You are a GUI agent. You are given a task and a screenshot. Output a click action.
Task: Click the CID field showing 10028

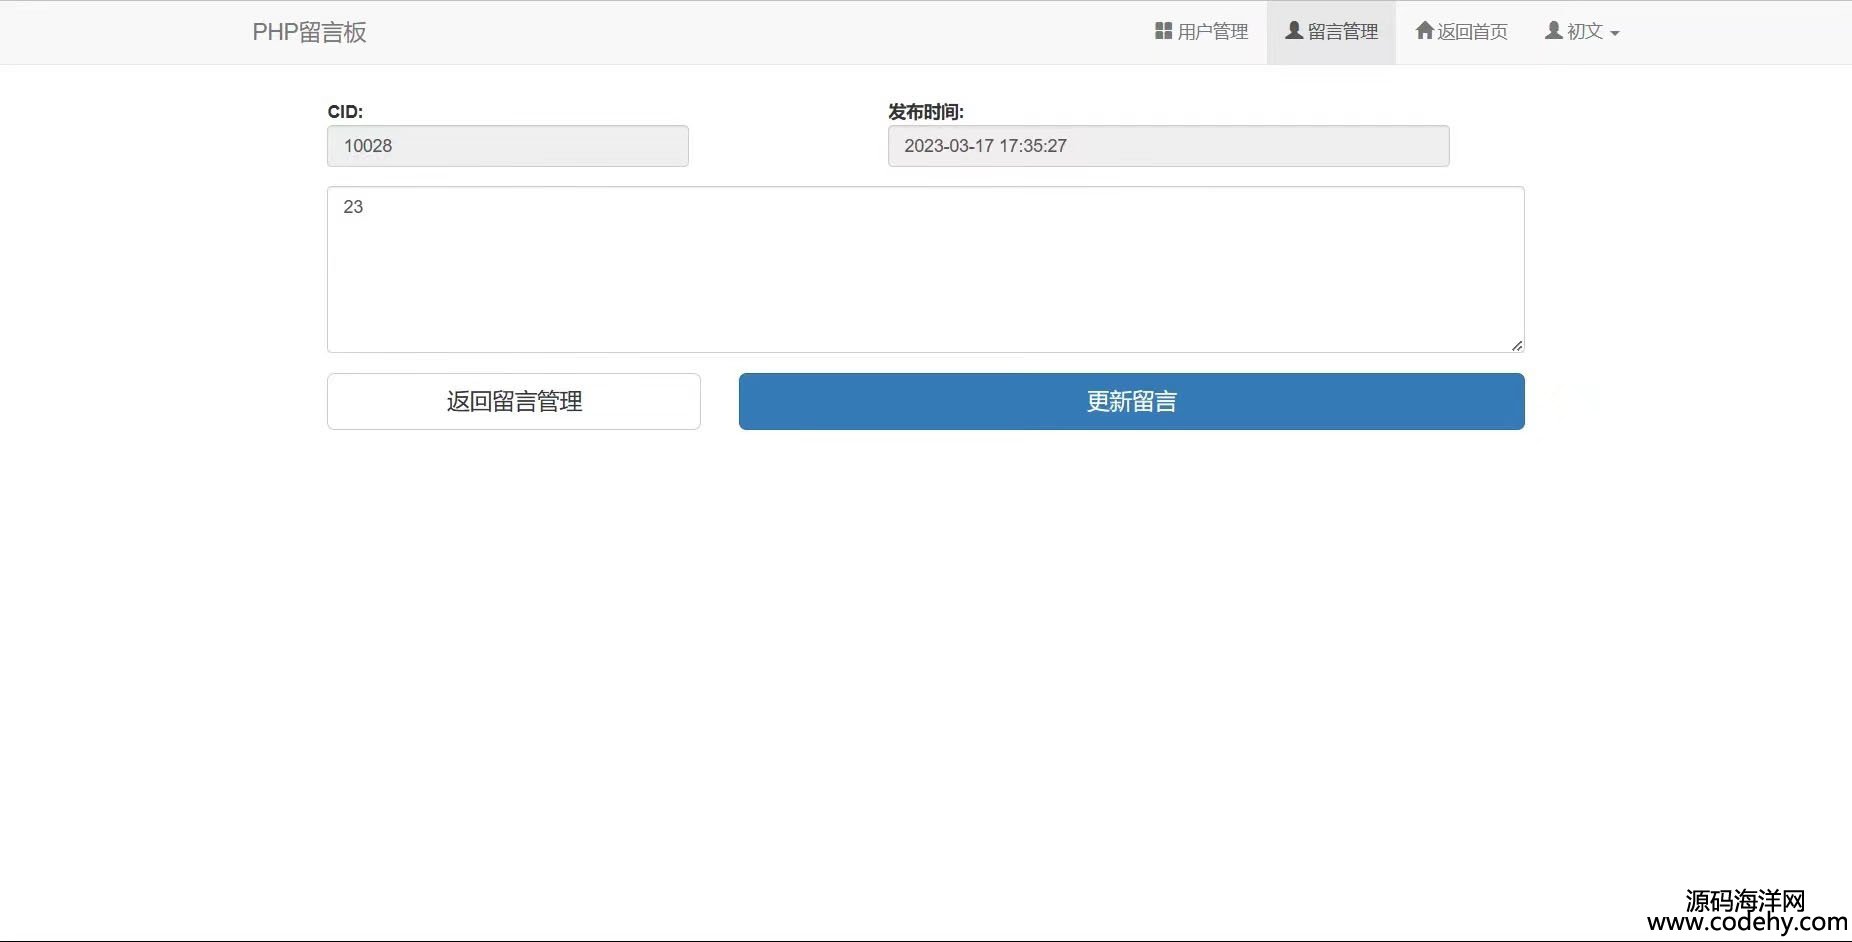click(x=507, y=146)
